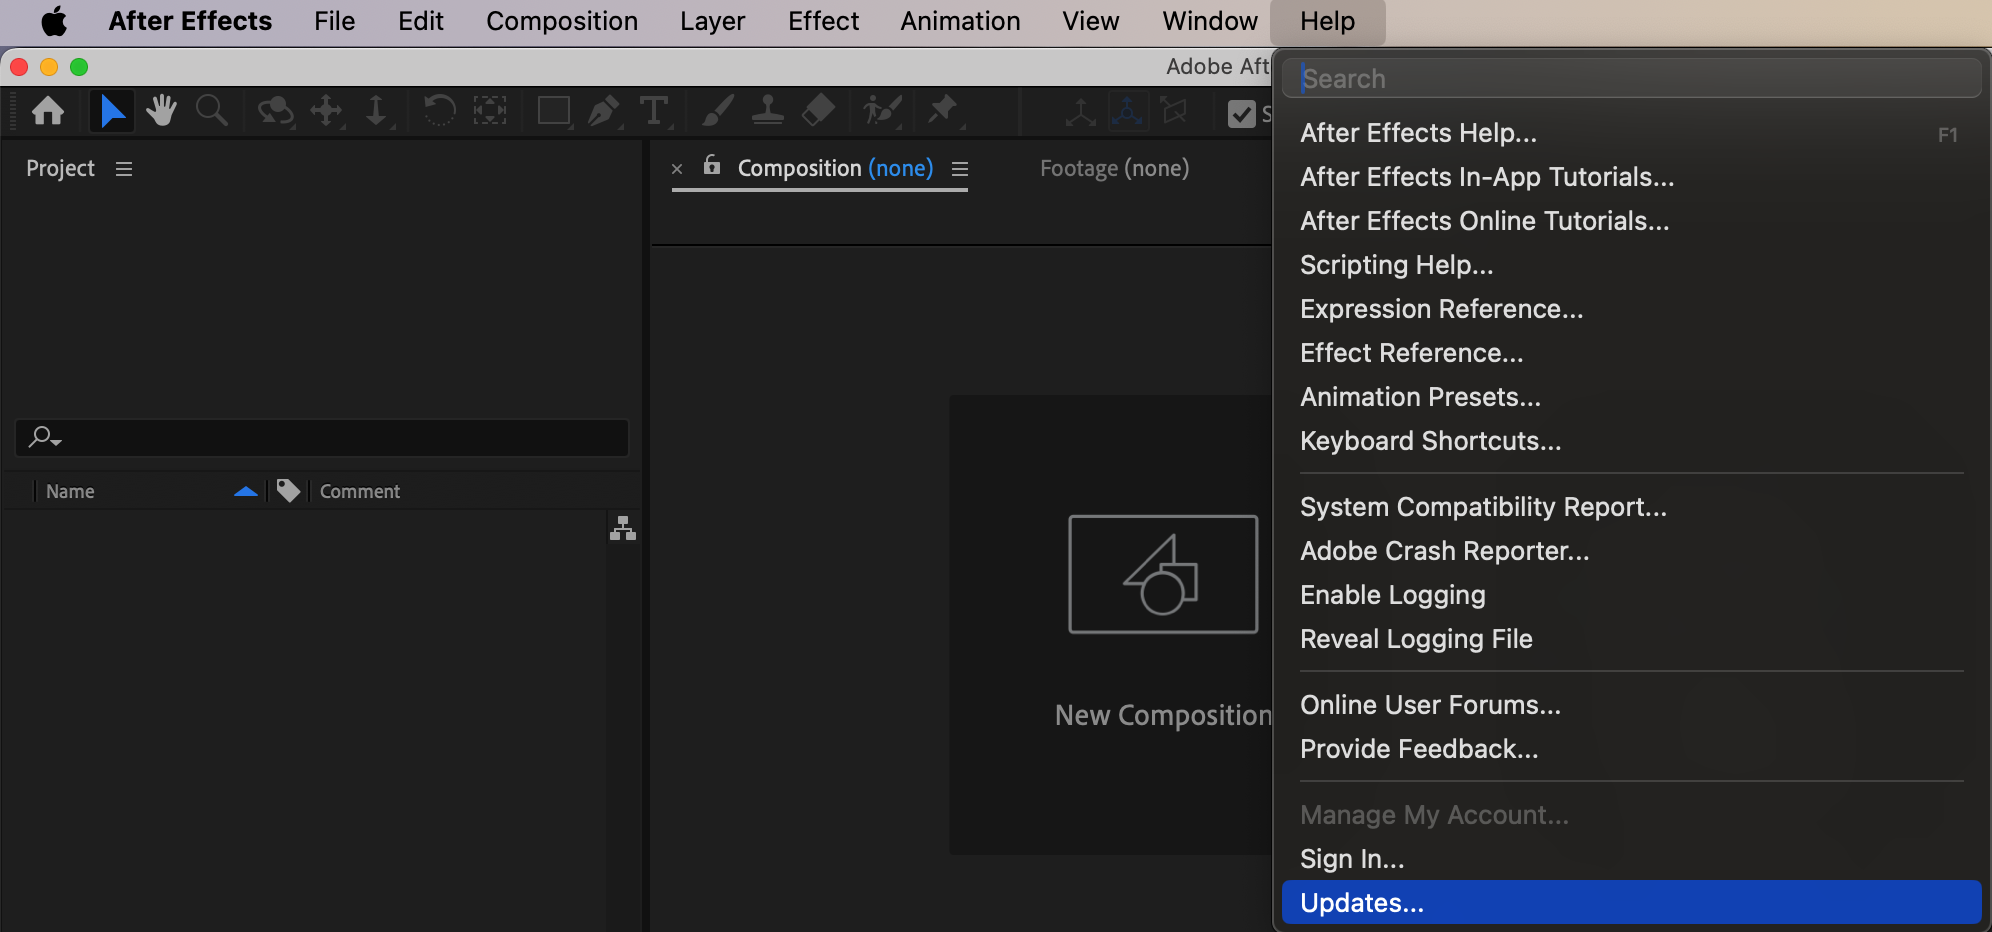Click the Home icon in toolbar
The image size is (1992, 932).
click(x=48, y=110)
